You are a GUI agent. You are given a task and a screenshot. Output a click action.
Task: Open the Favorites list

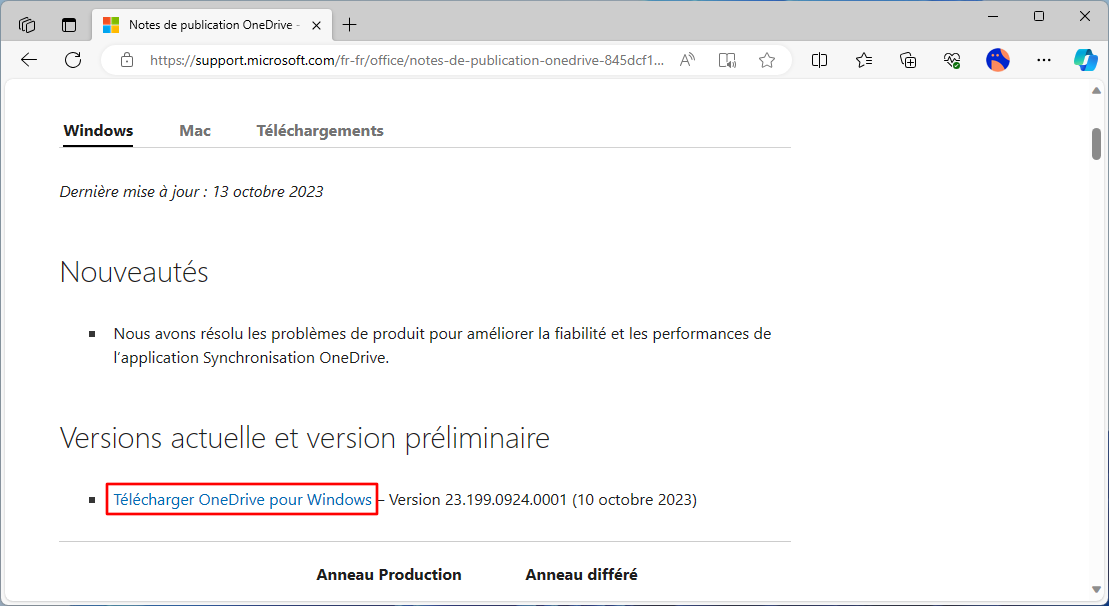coord(864,60)
